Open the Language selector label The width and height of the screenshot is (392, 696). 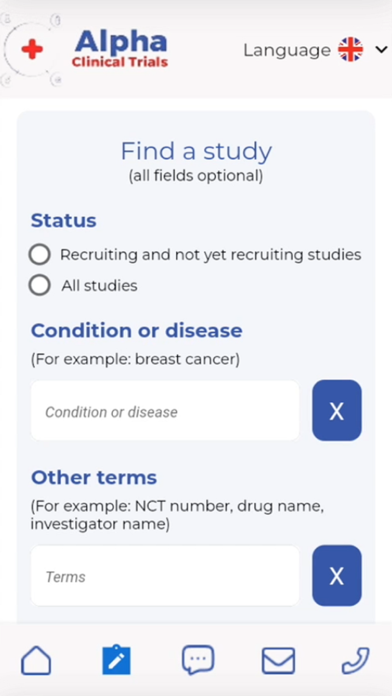(x=287, y=50)
